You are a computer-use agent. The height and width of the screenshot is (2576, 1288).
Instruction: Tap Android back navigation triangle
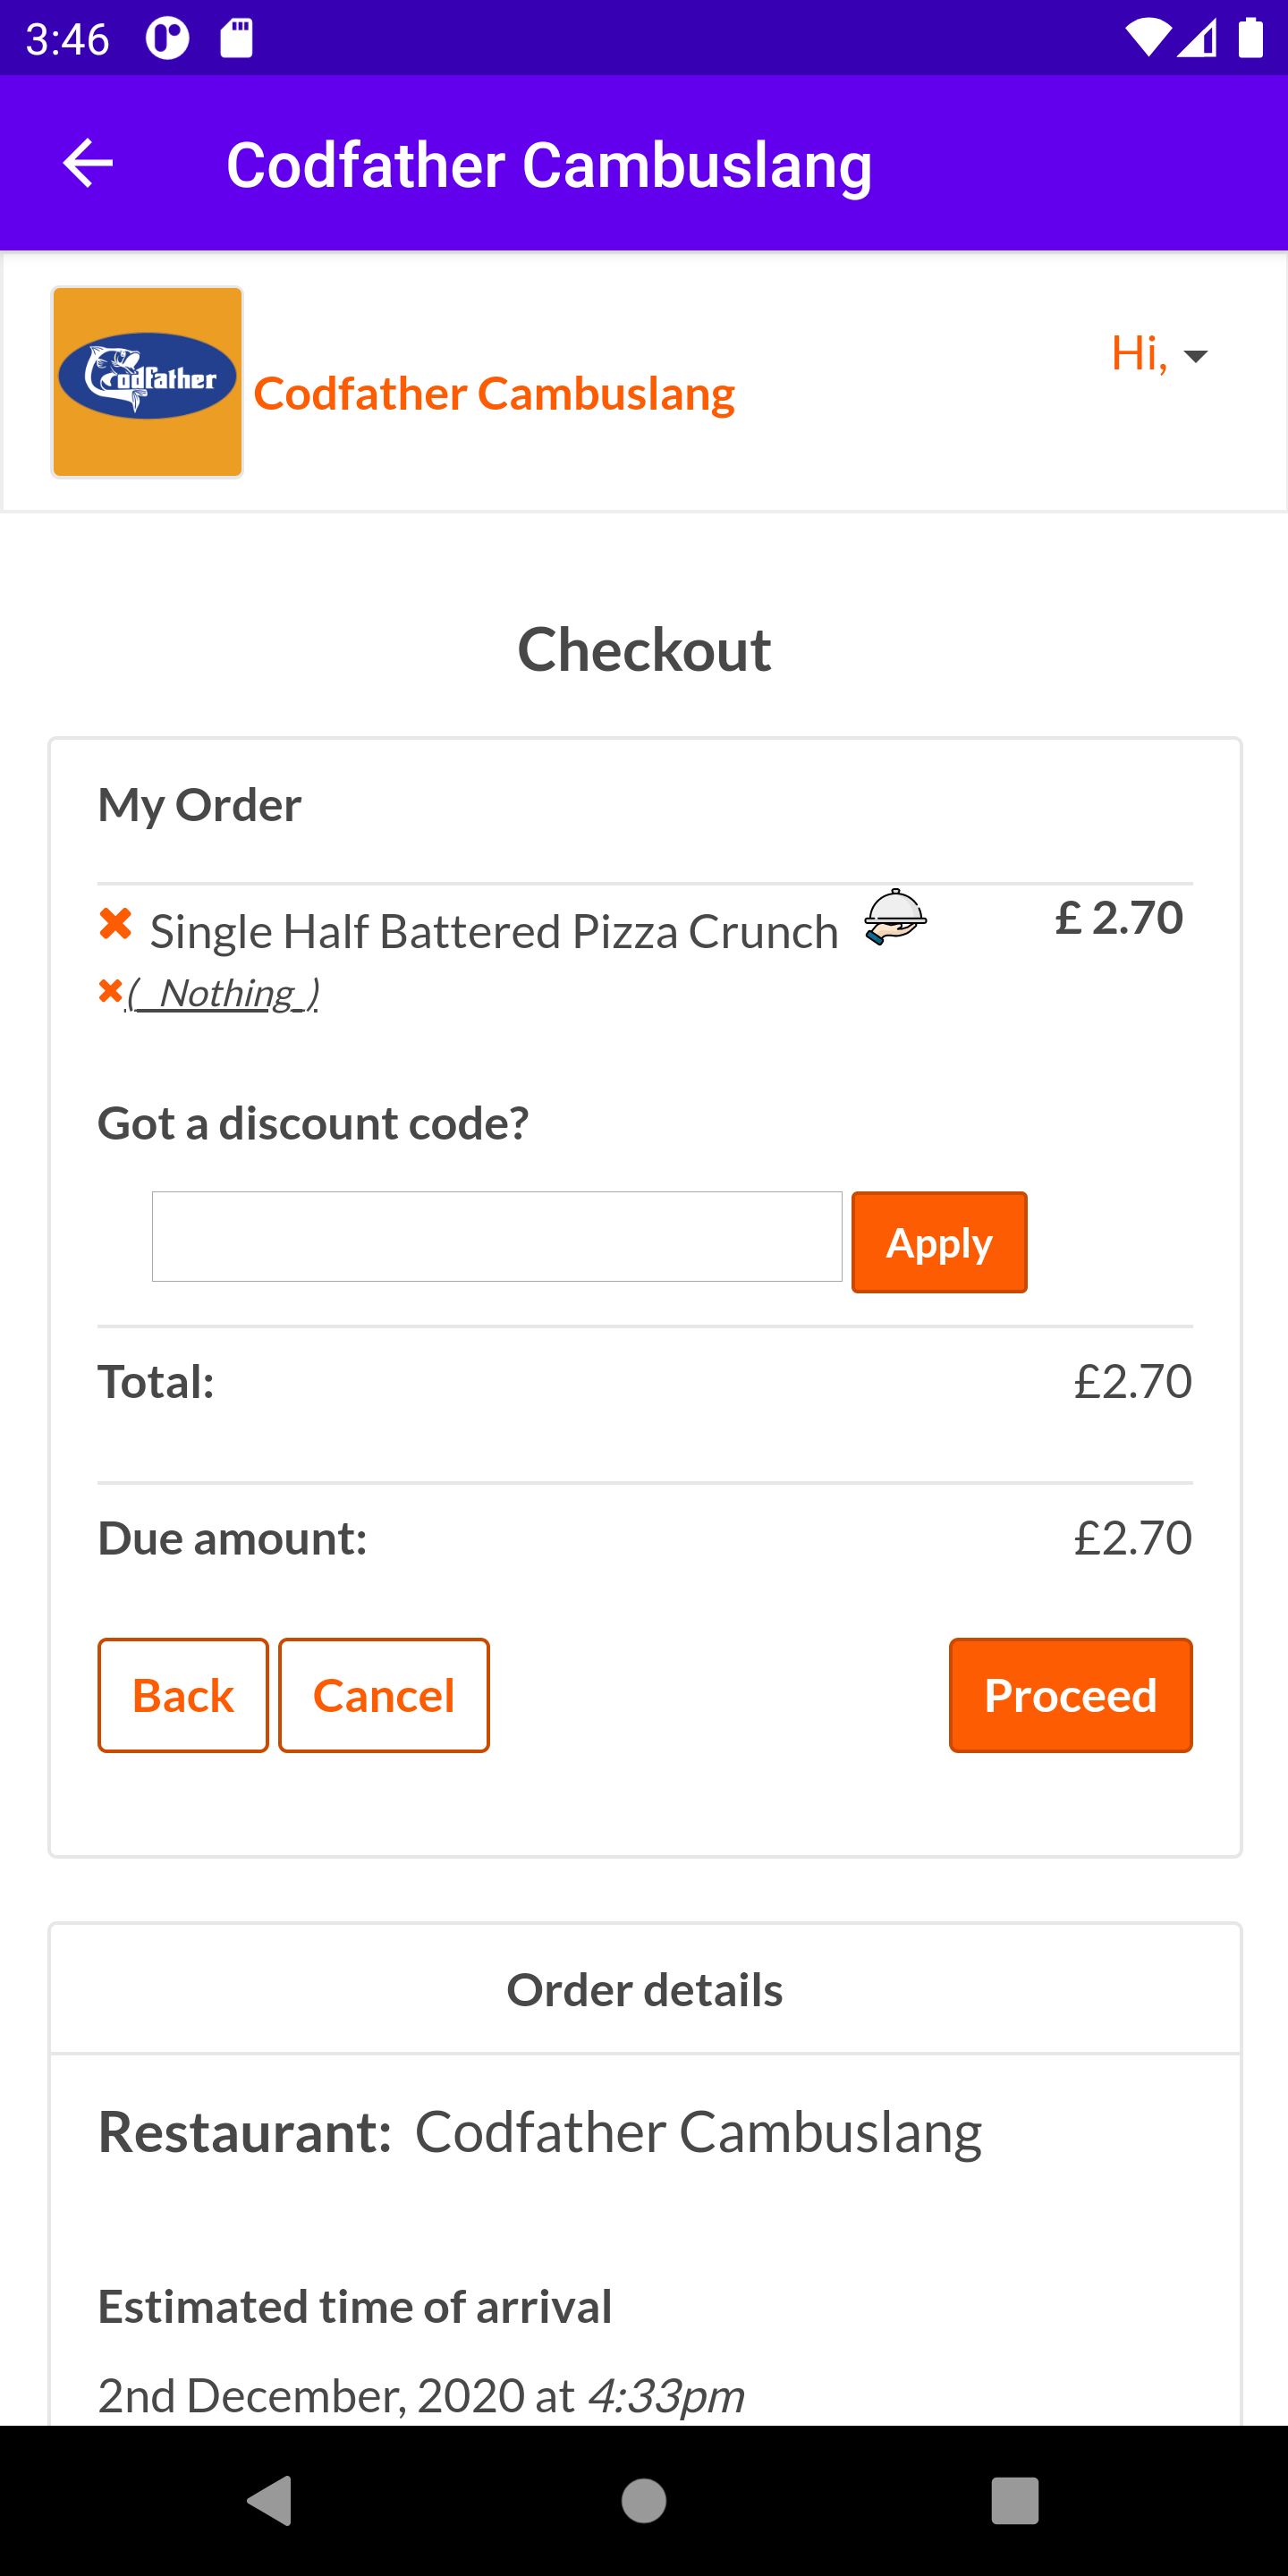[x=270, y=2500]
